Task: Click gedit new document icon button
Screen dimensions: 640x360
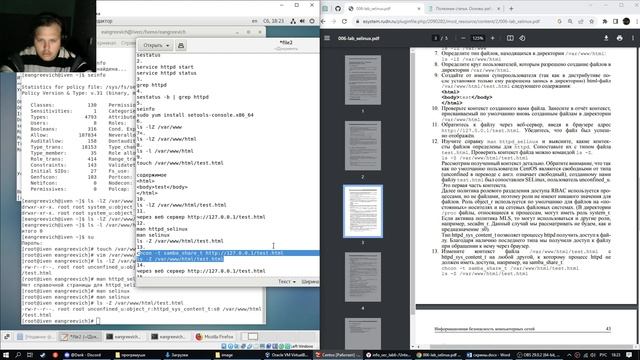Action: 181,45
